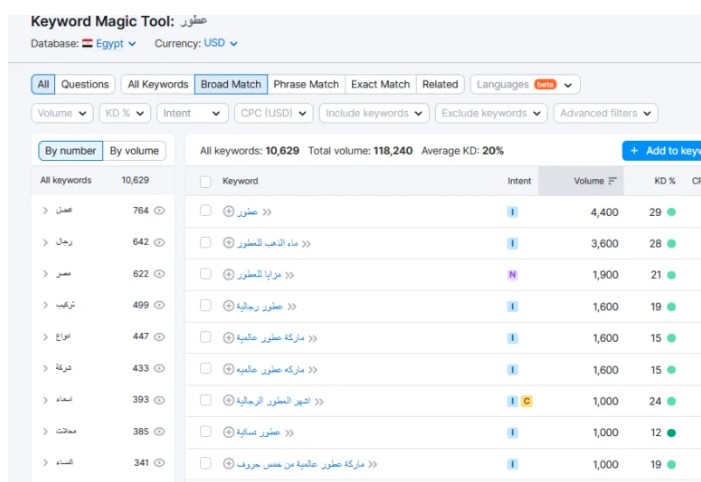Switch to the Exact Match tab
The image size is (701, 482).
[x=380, y=85]
